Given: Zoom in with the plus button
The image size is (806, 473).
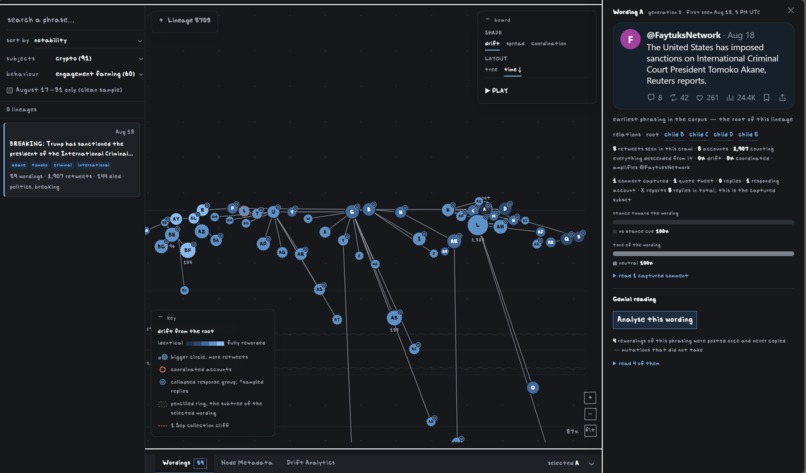Looking at the screenshot, I should pyautogui.click(x=590, y=397).
